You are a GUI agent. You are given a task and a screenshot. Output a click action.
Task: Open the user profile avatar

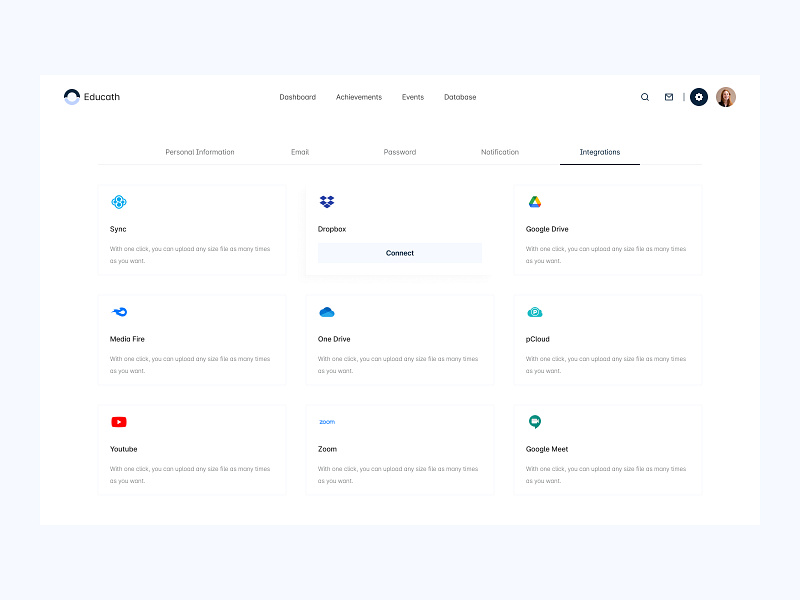(726, 97)
